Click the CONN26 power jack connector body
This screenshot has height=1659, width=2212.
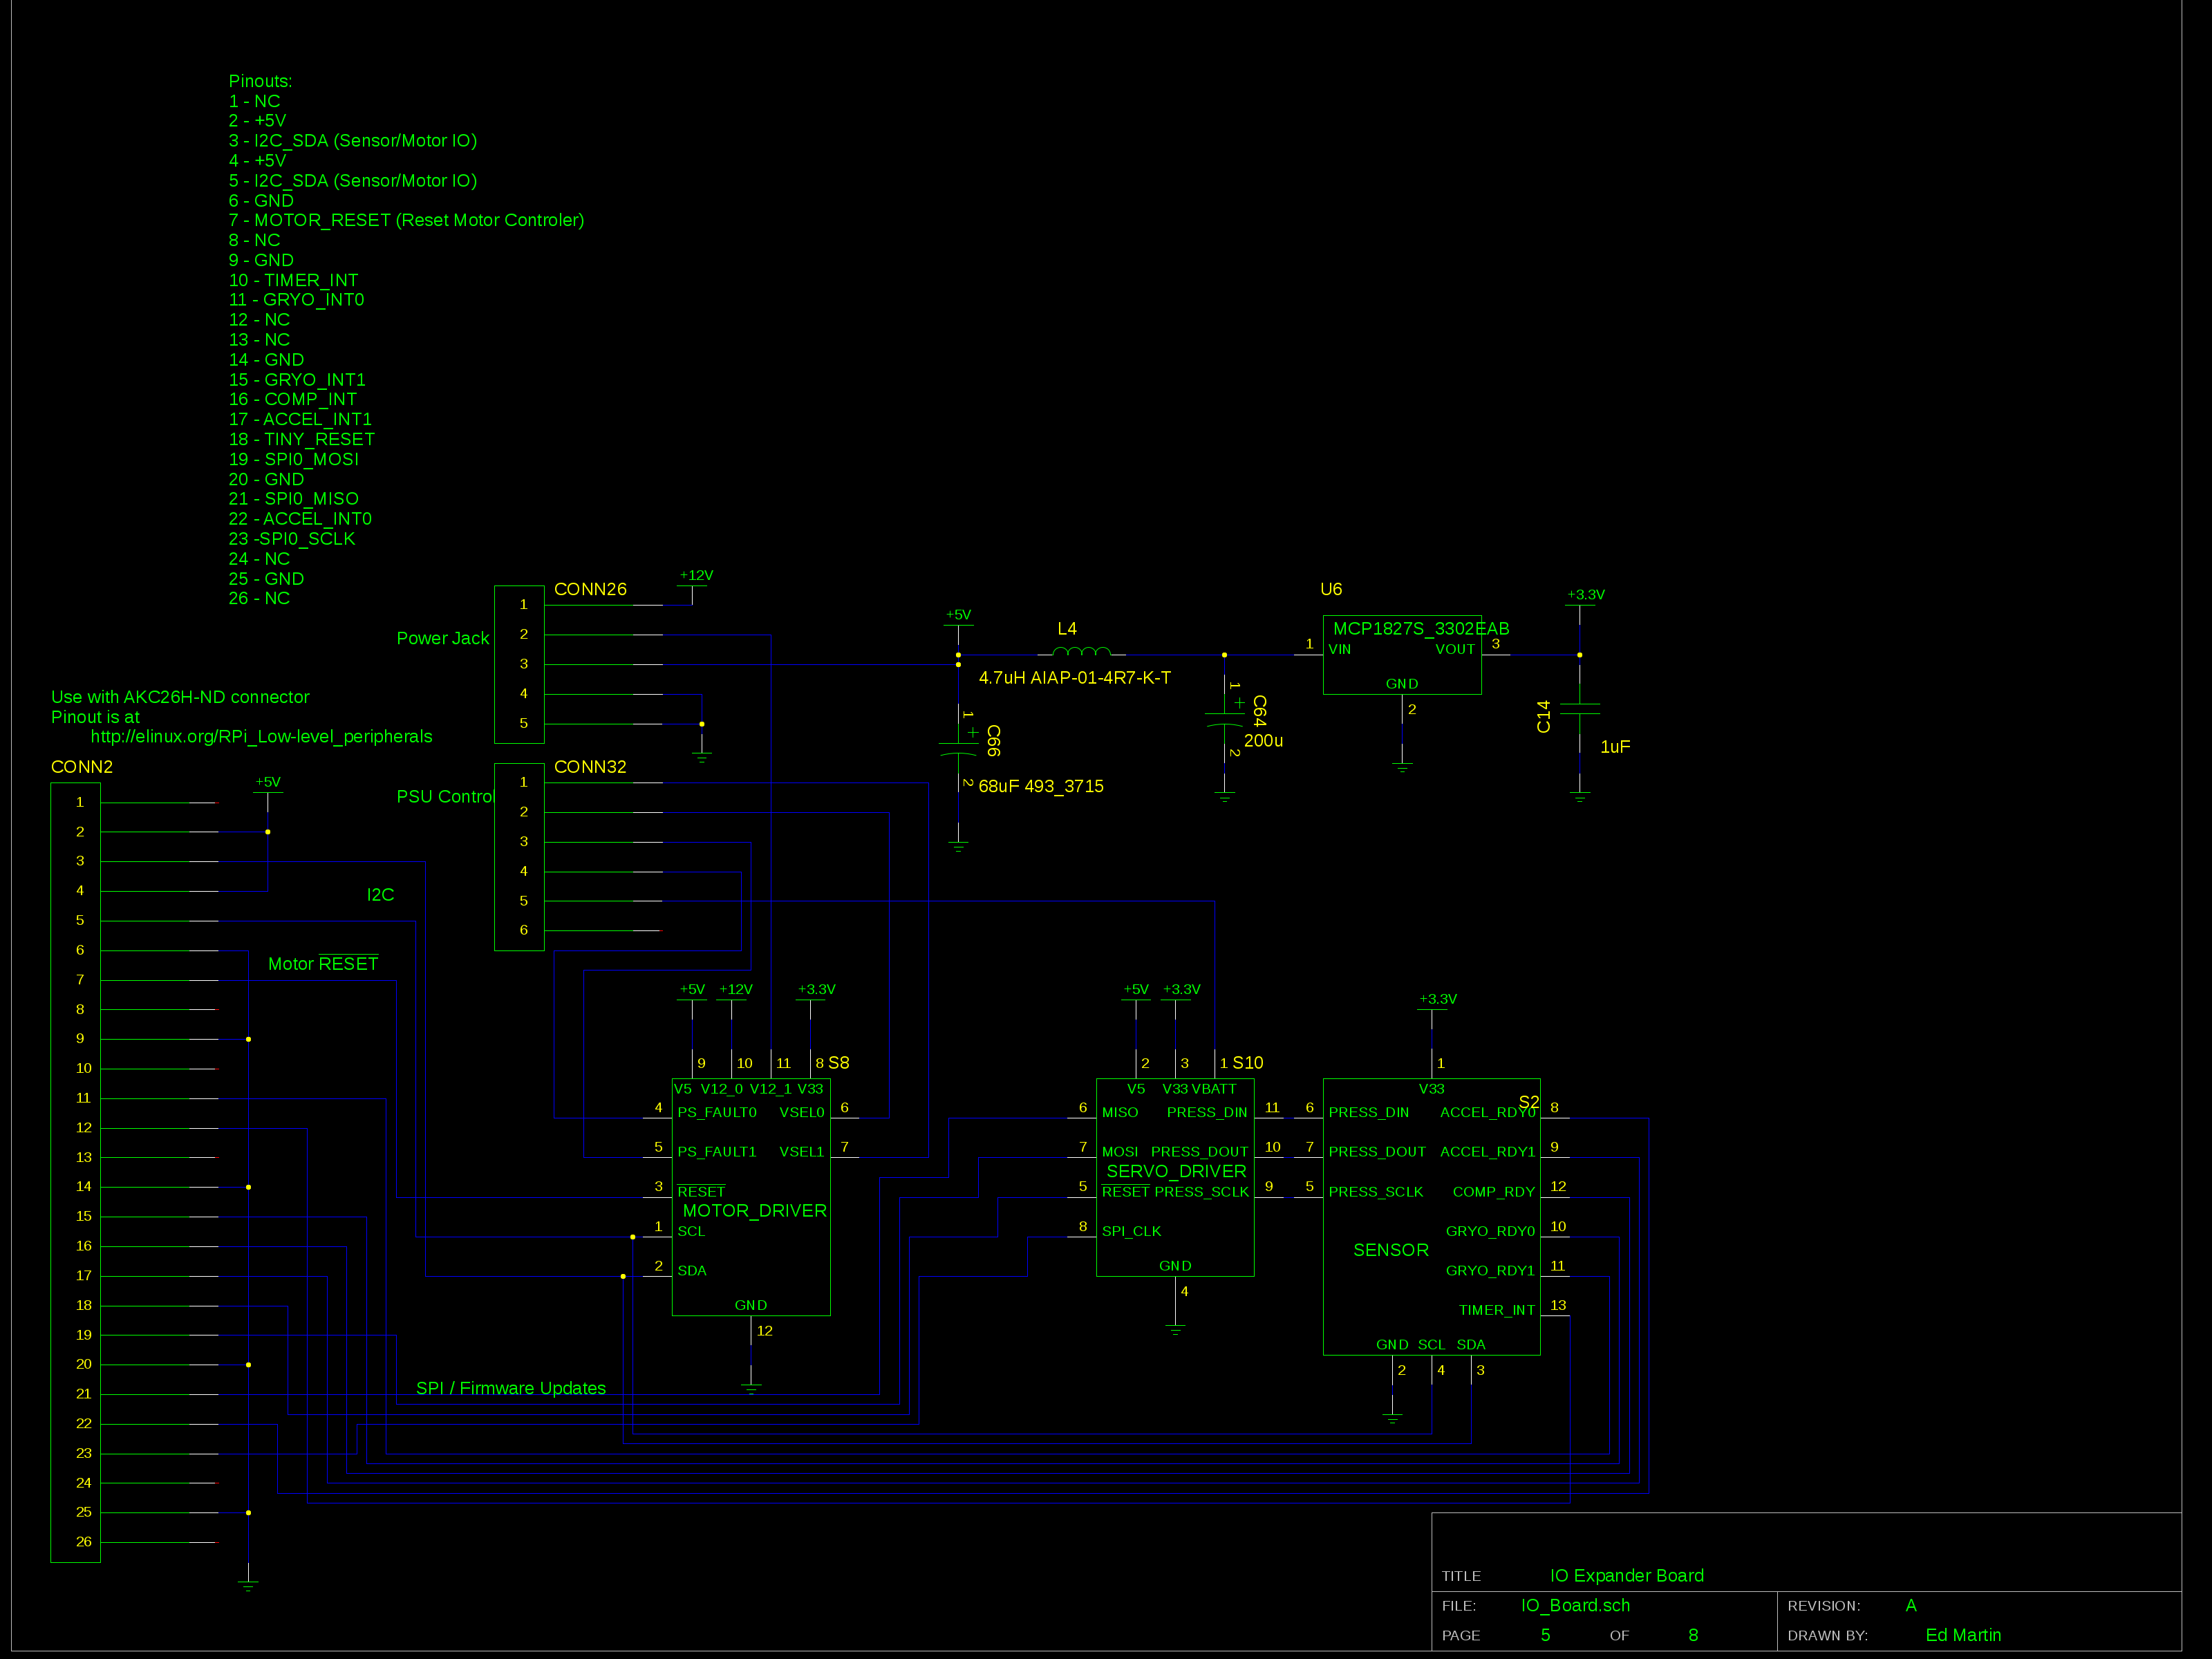(x=519, y=664)
